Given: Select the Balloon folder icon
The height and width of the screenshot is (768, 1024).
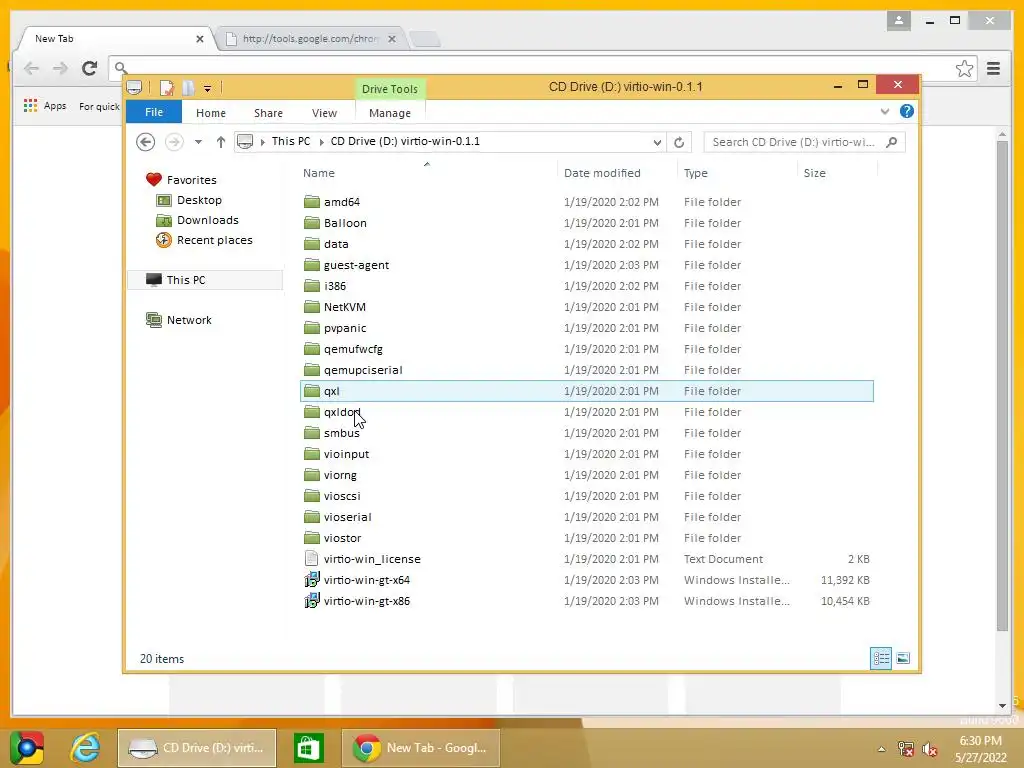Looking at the screenshot, I should [312, 223].
